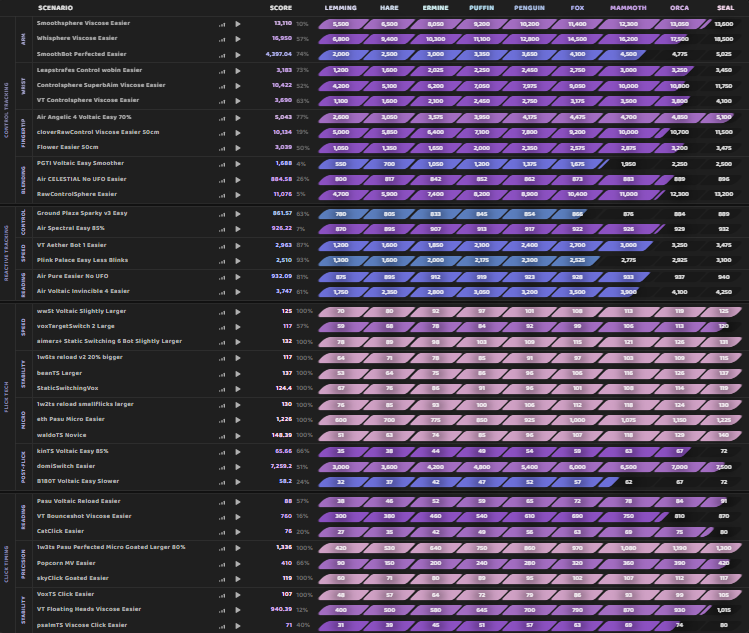Start psalmTS Viscose Click Easier scenario
749x633 pixels.
point(238,626)
